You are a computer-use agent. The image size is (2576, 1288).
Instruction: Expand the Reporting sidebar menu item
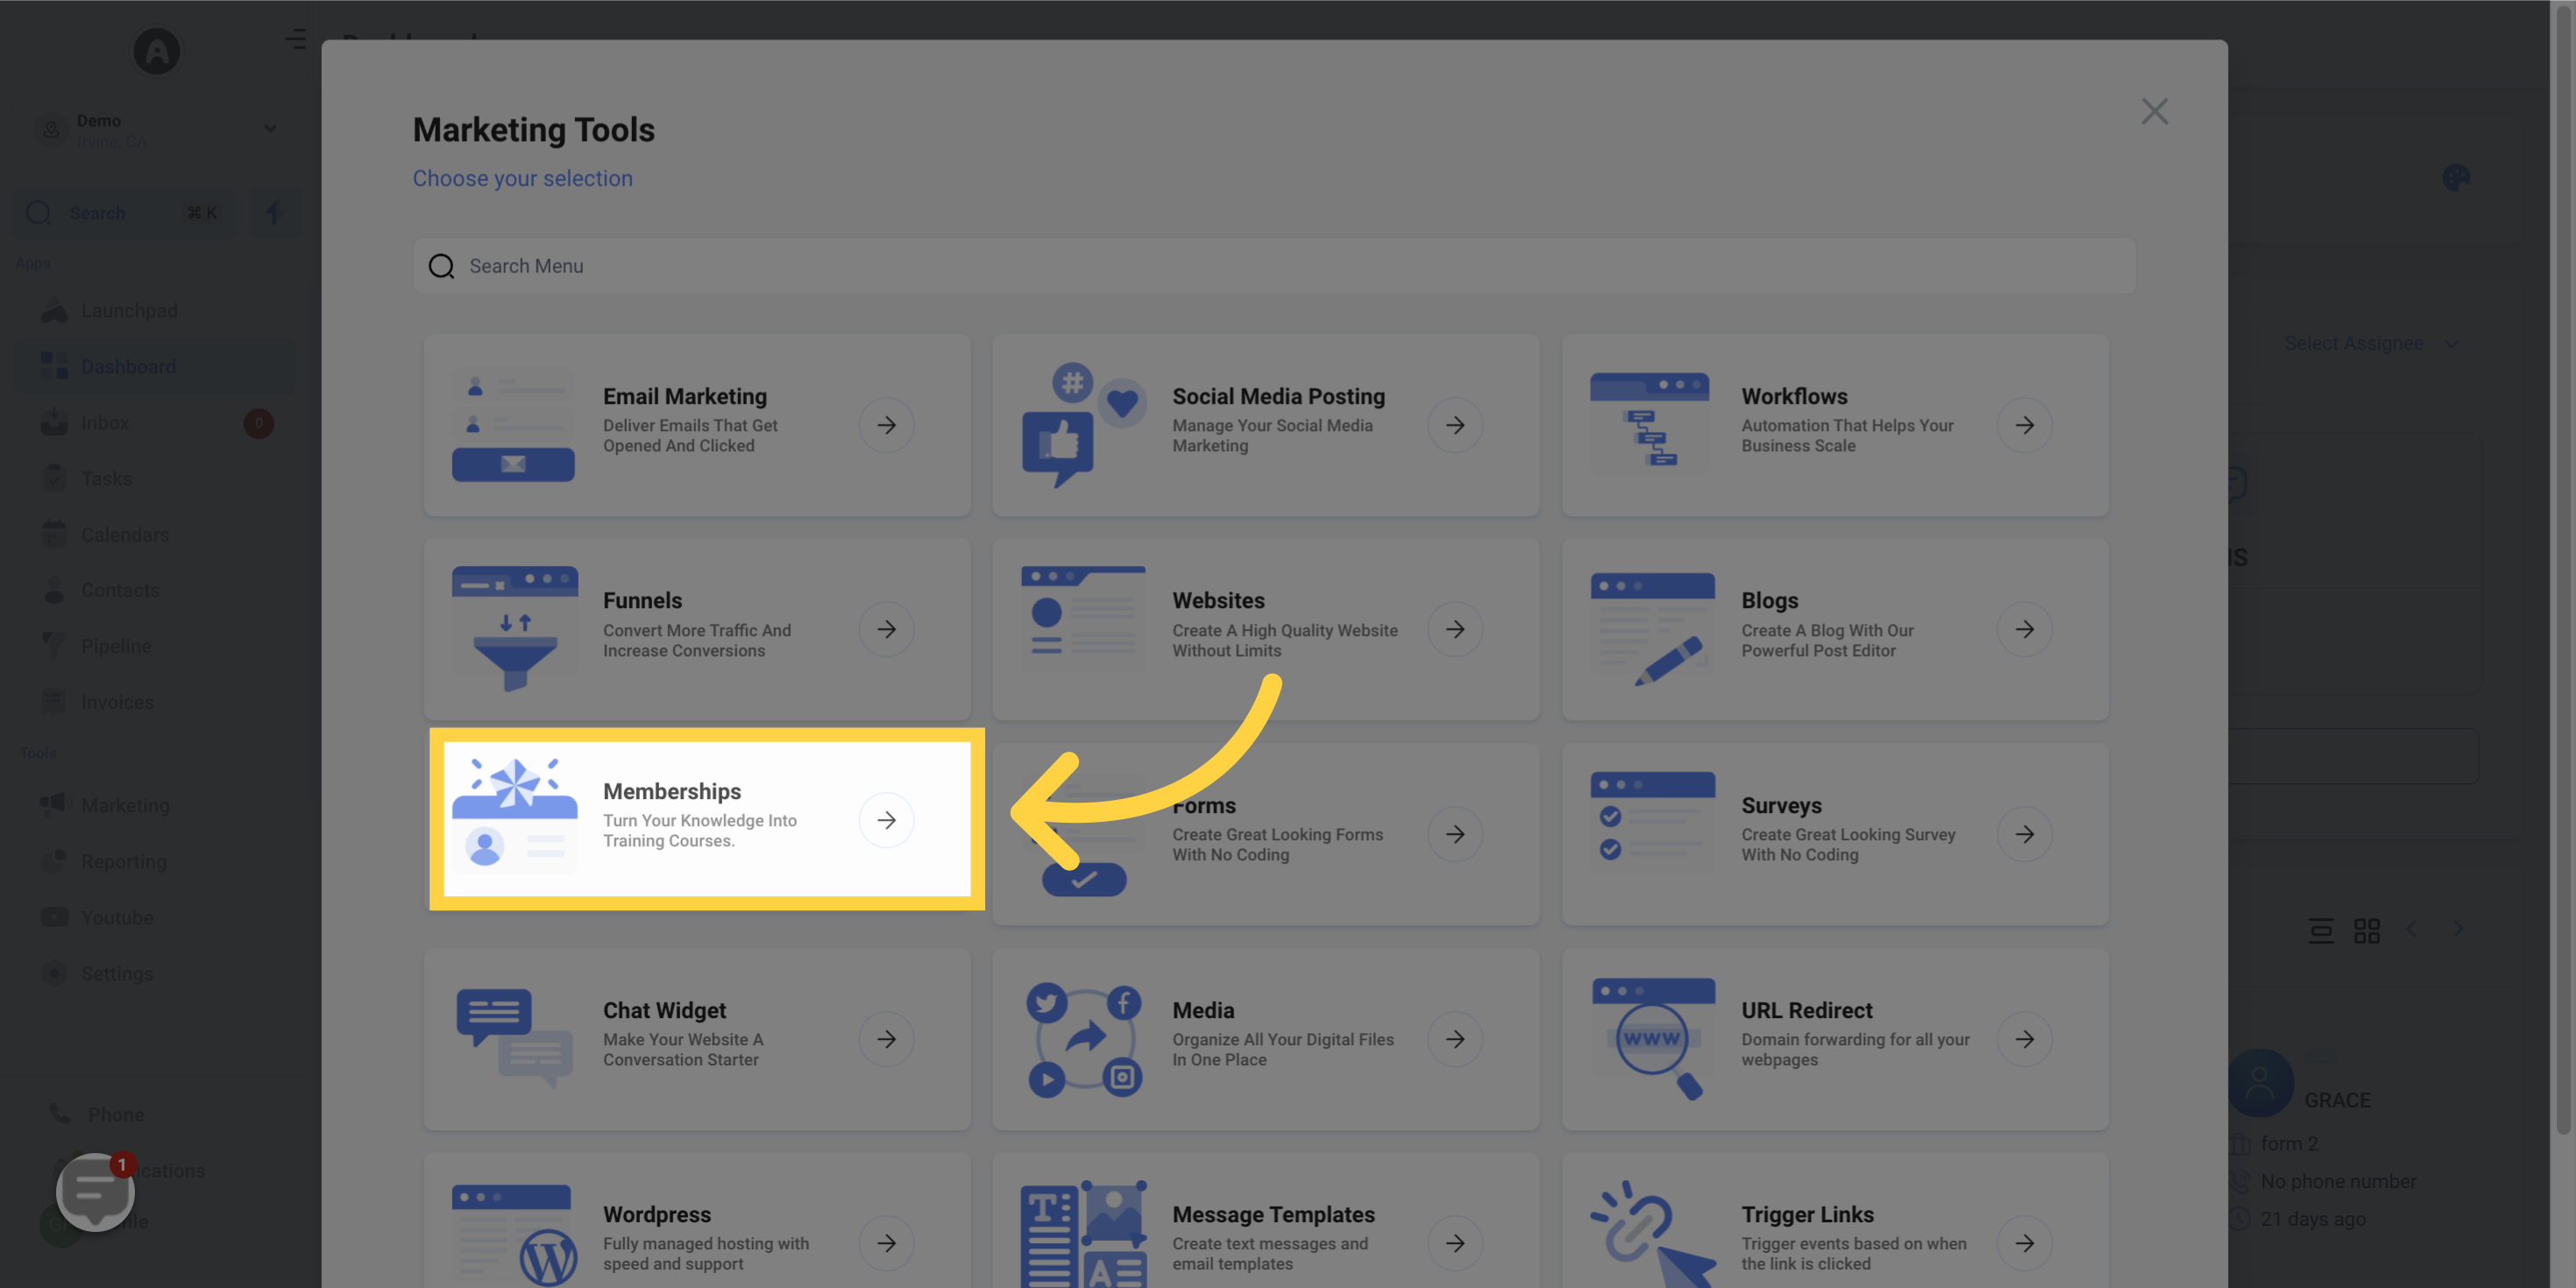pyautogui.click(x=124, y=860)
